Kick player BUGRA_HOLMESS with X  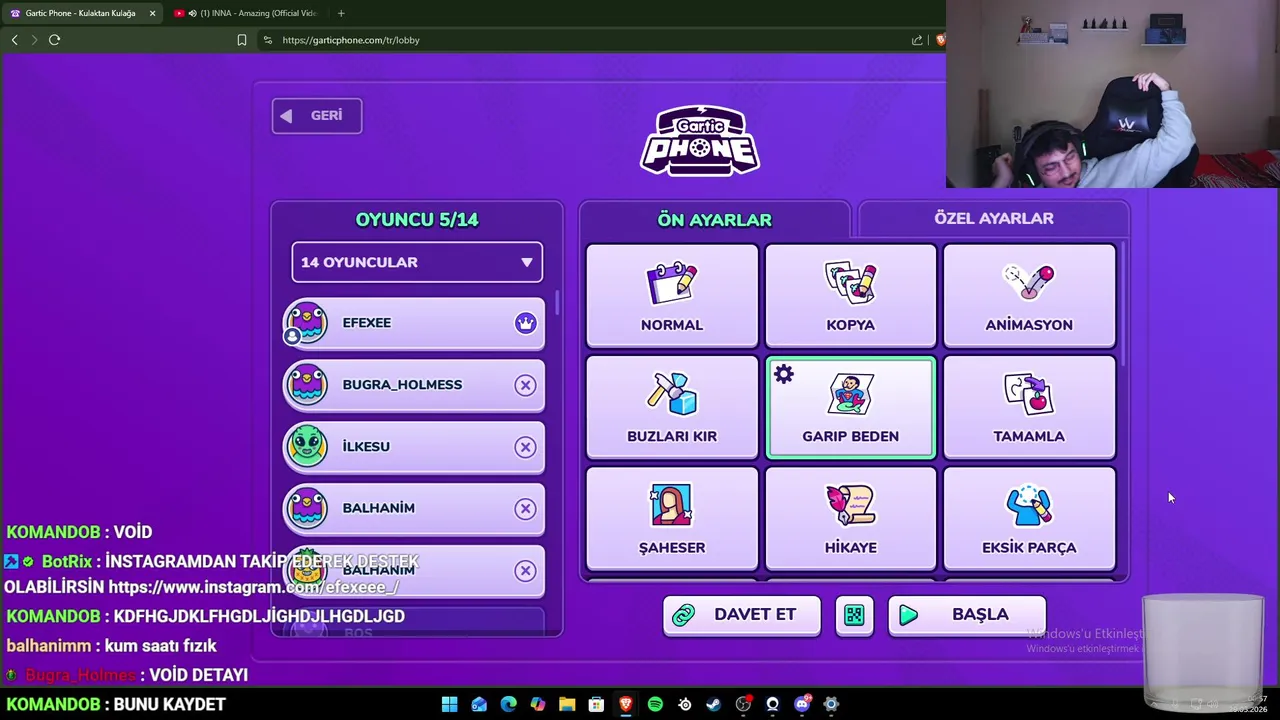525,385
